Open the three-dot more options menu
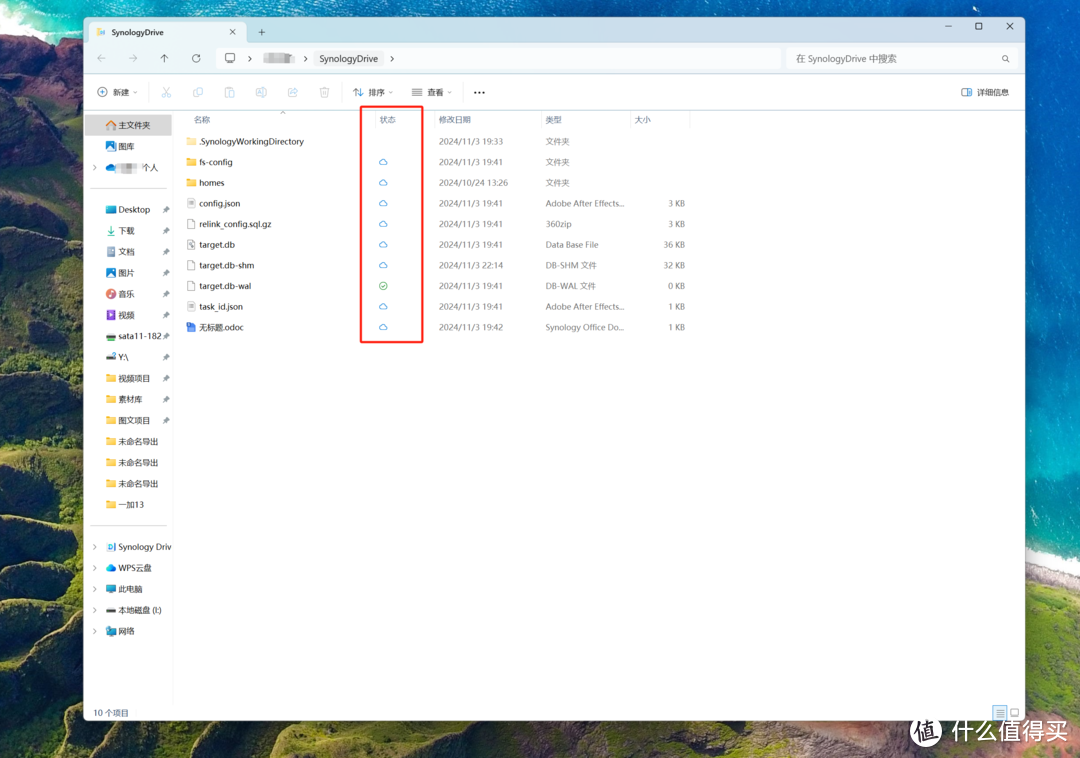This screenshot has width=1080, height=758. click(x=479, y=92)
